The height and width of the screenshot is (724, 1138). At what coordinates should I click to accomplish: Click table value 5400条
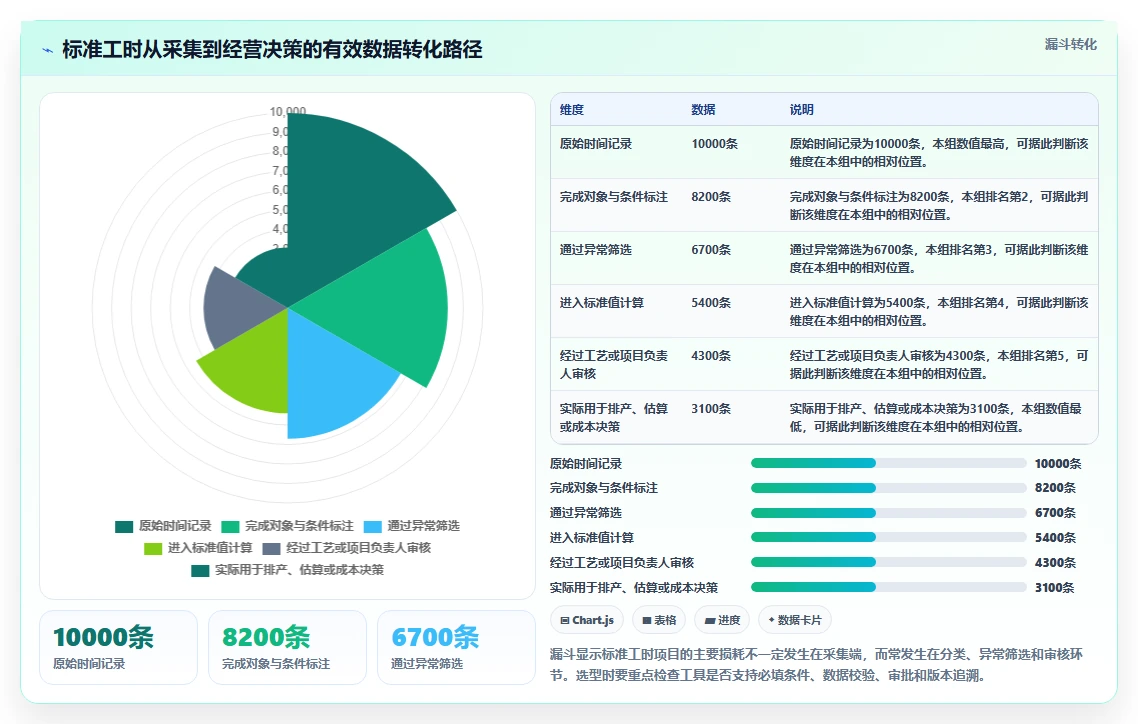tap(711, 303)
